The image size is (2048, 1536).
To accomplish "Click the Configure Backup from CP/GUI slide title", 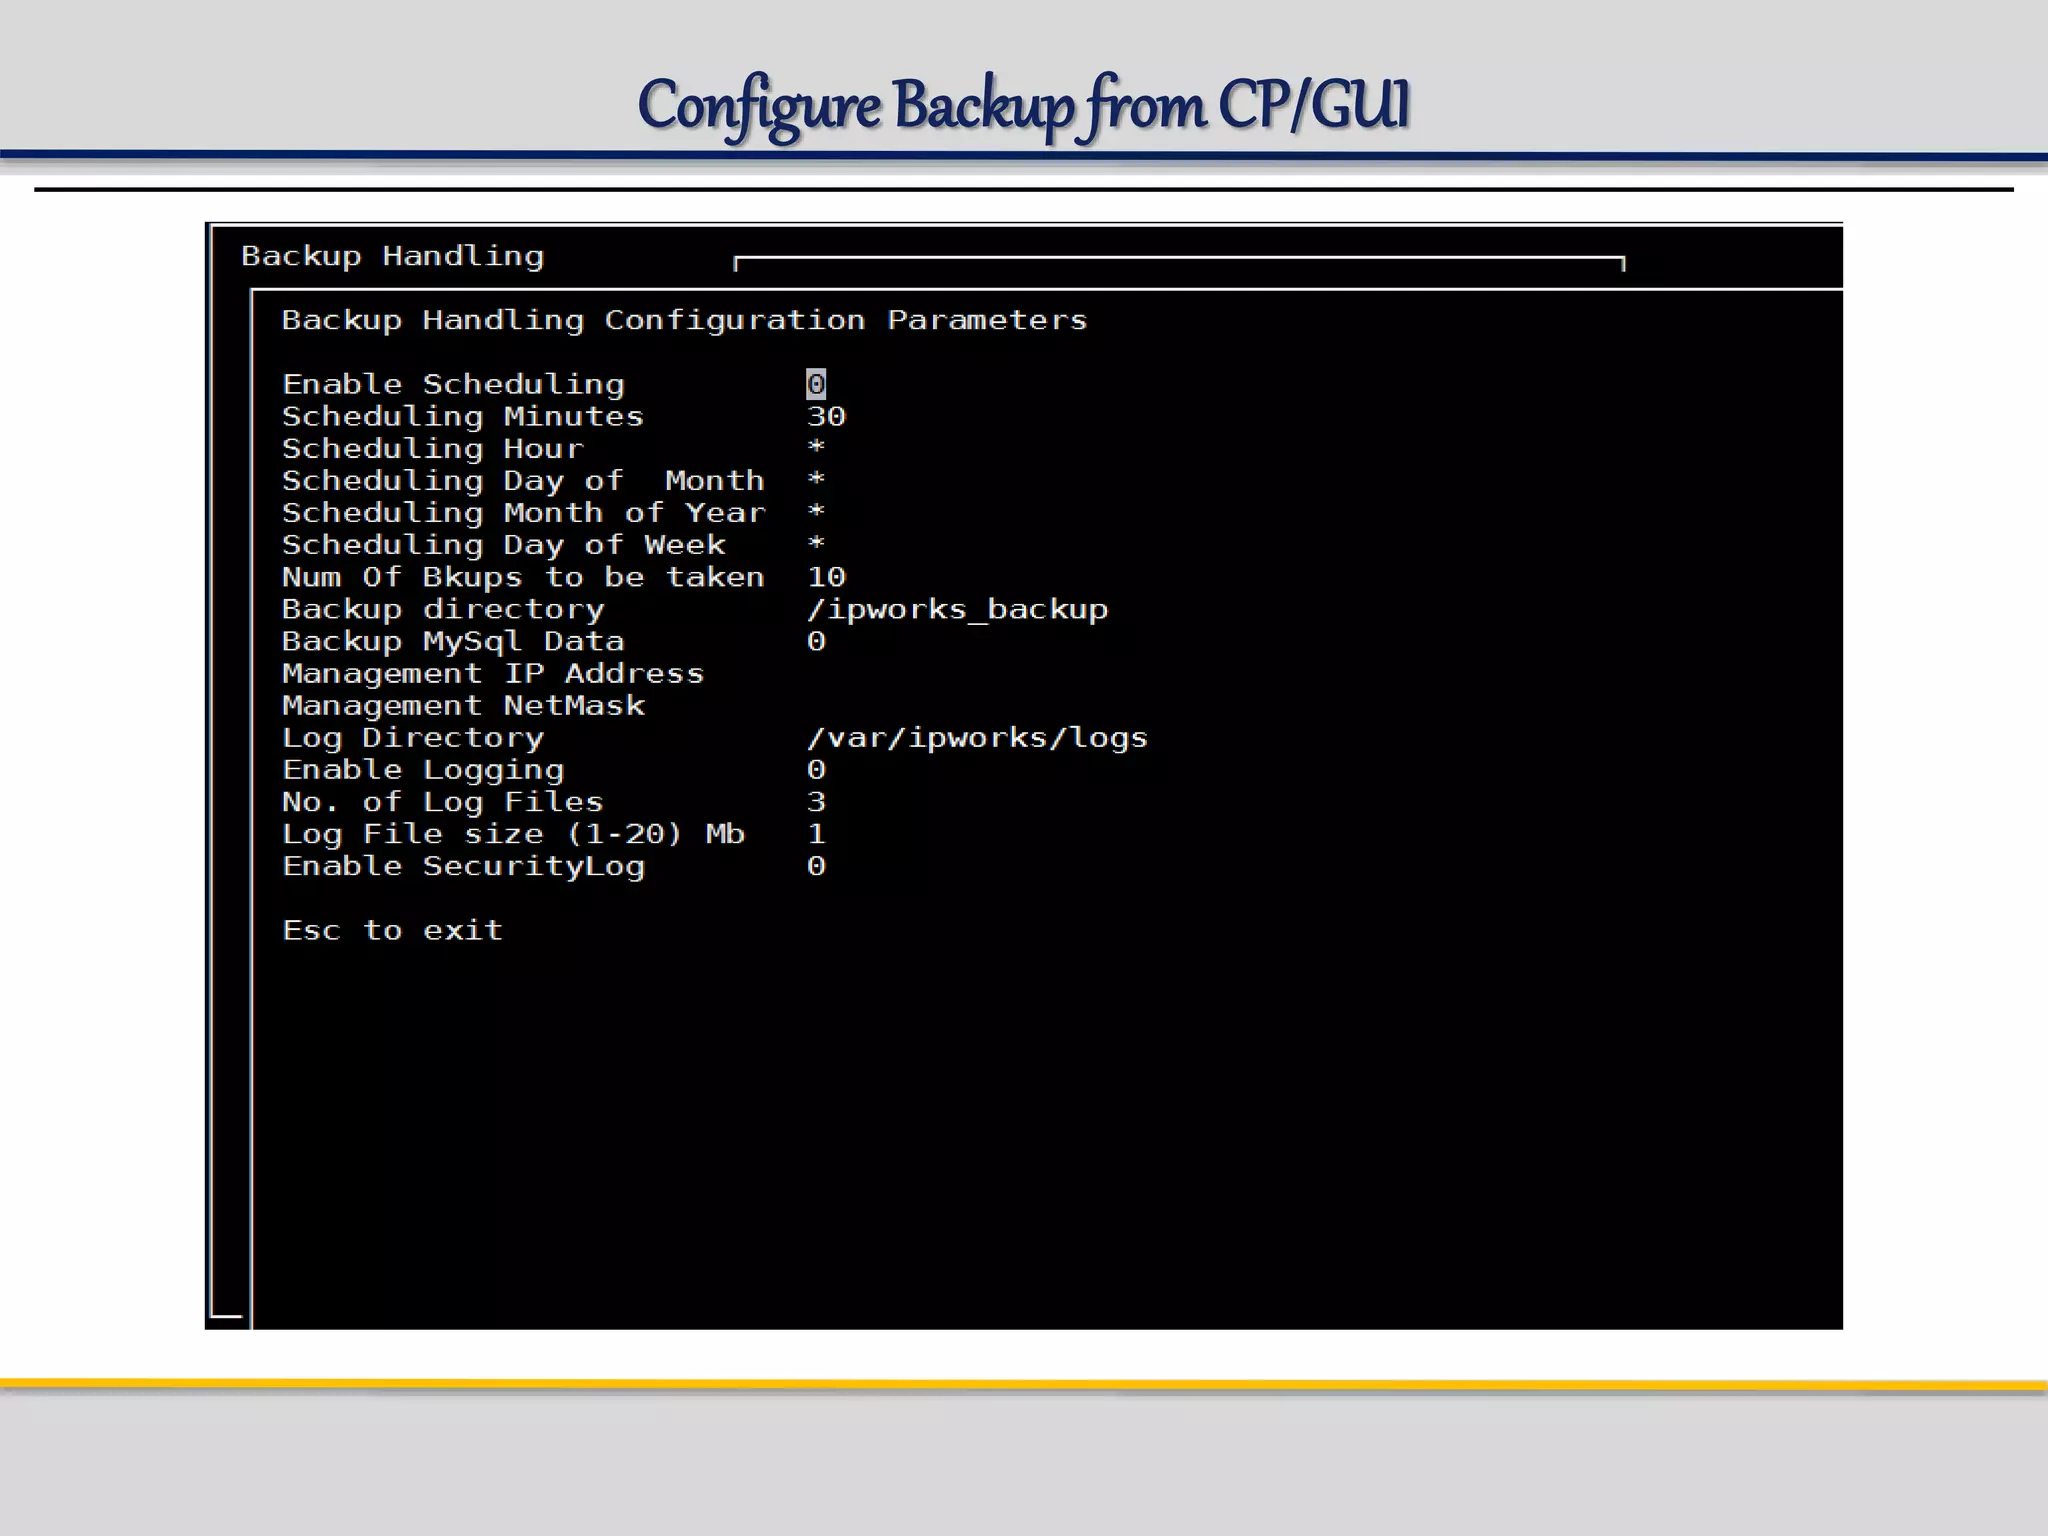I will point(1024,106).
